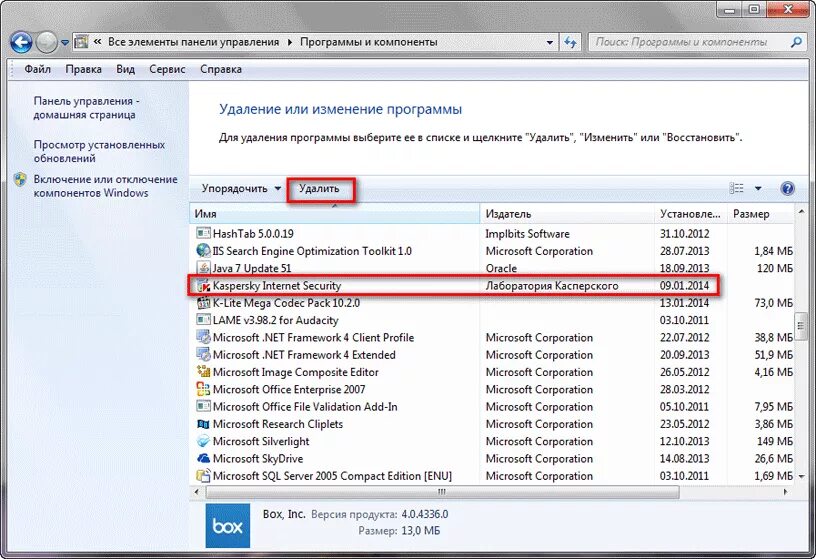Click the version text 4.0.4336.0
816x559 pixels.
click(x=425, y=514)
